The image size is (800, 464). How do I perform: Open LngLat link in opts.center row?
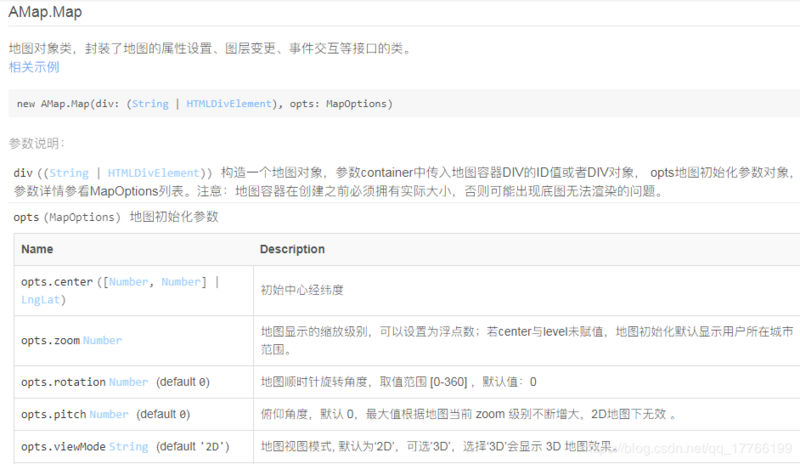(40, 300)
